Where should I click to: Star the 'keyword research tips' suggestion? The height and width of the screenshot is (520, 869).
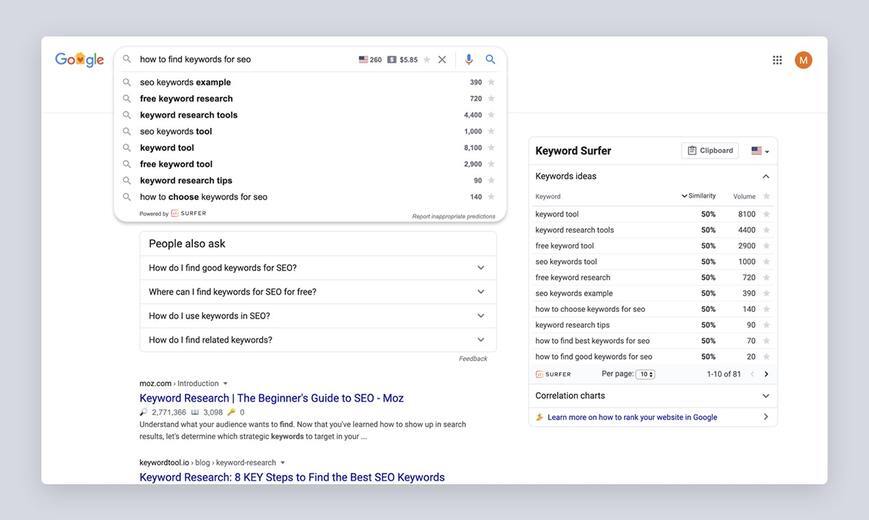coord(491,180)
